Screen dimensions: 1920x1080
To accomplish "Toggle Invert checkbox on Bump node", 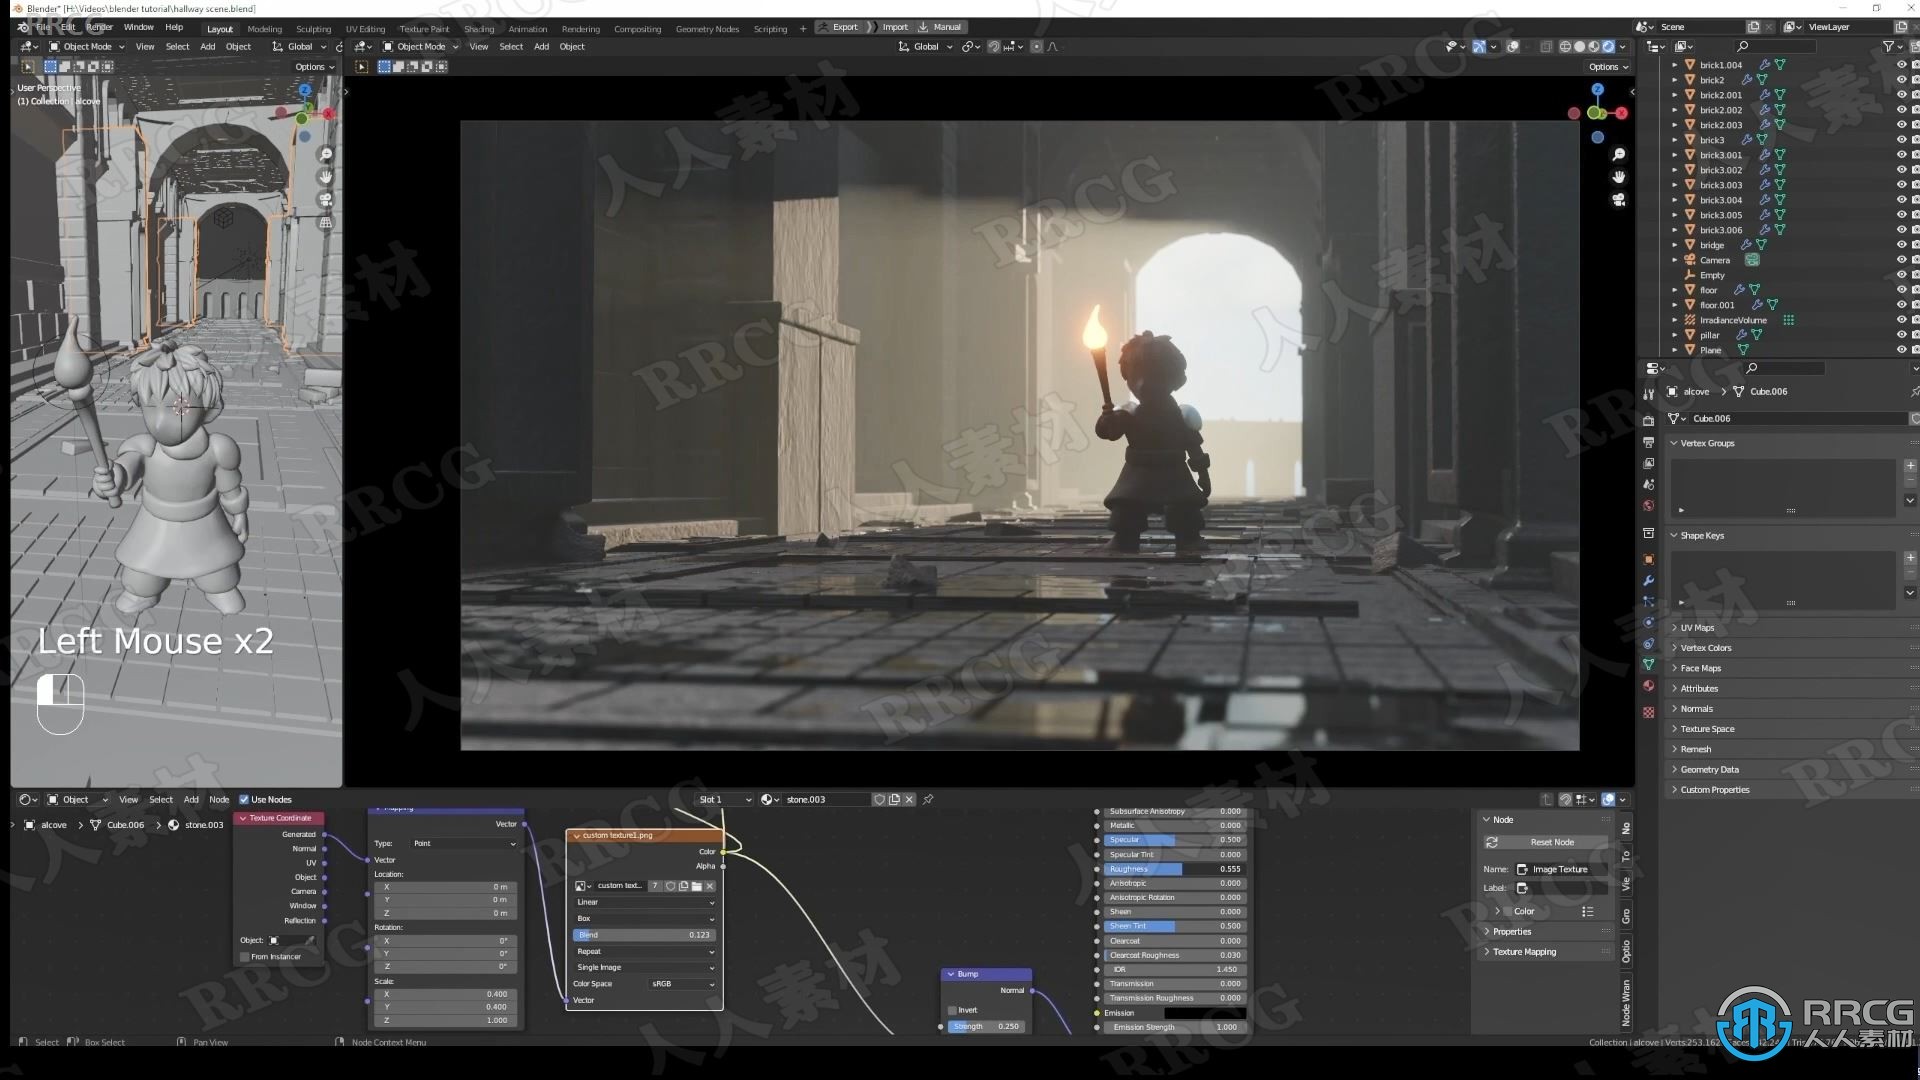I will pyautogui.click(x=953, y=1010).
